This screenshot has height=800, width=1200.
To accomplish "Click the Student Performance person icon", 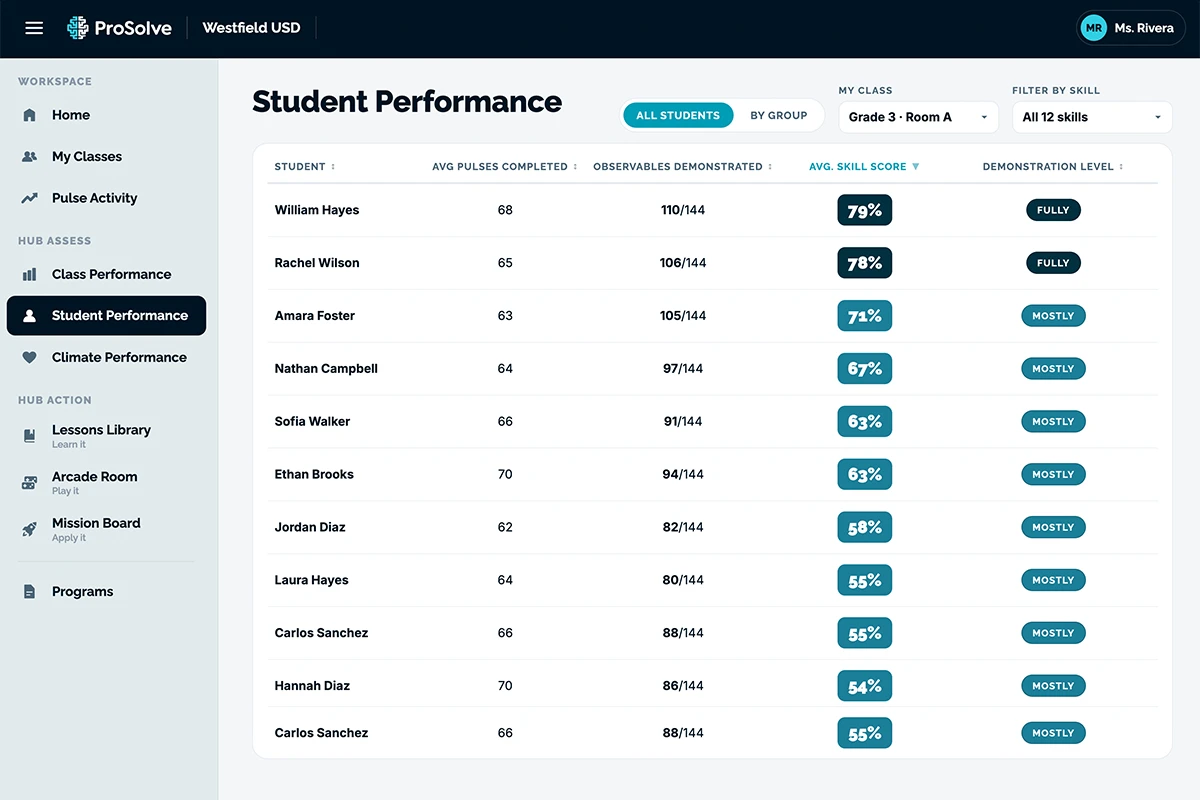I will pyautogui.click(x=30, y=315).
